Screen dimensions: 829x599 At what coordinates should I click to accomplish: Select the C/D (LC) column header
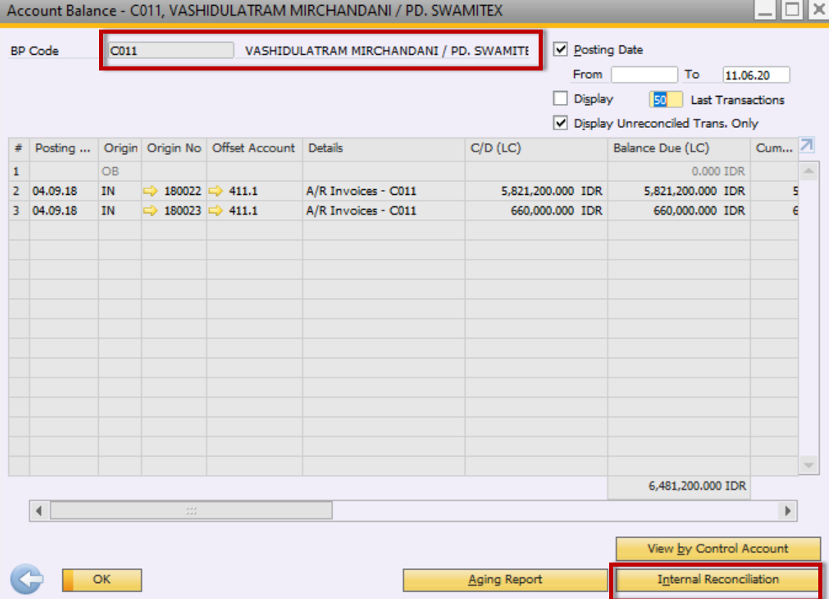tap(536, 149)
